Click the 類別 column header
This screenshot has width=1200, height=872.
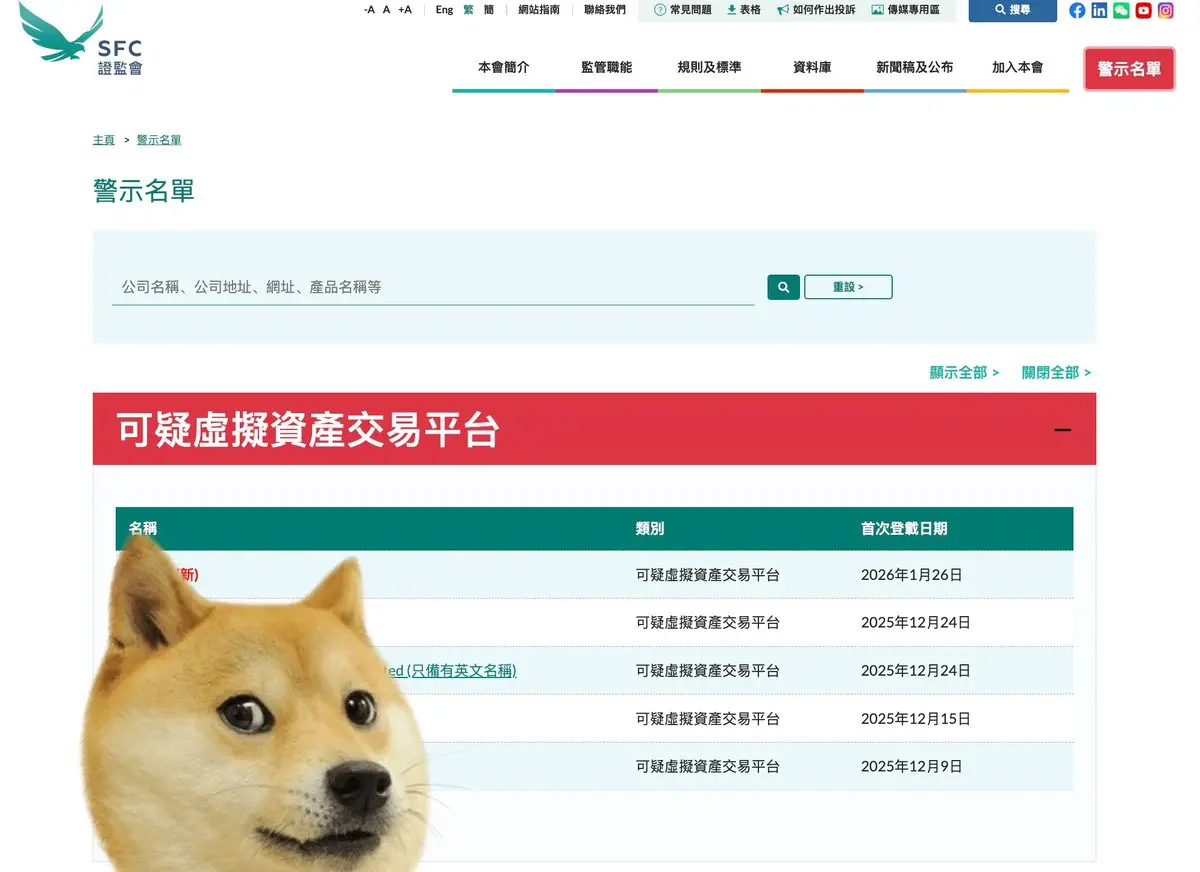[650, 528]
